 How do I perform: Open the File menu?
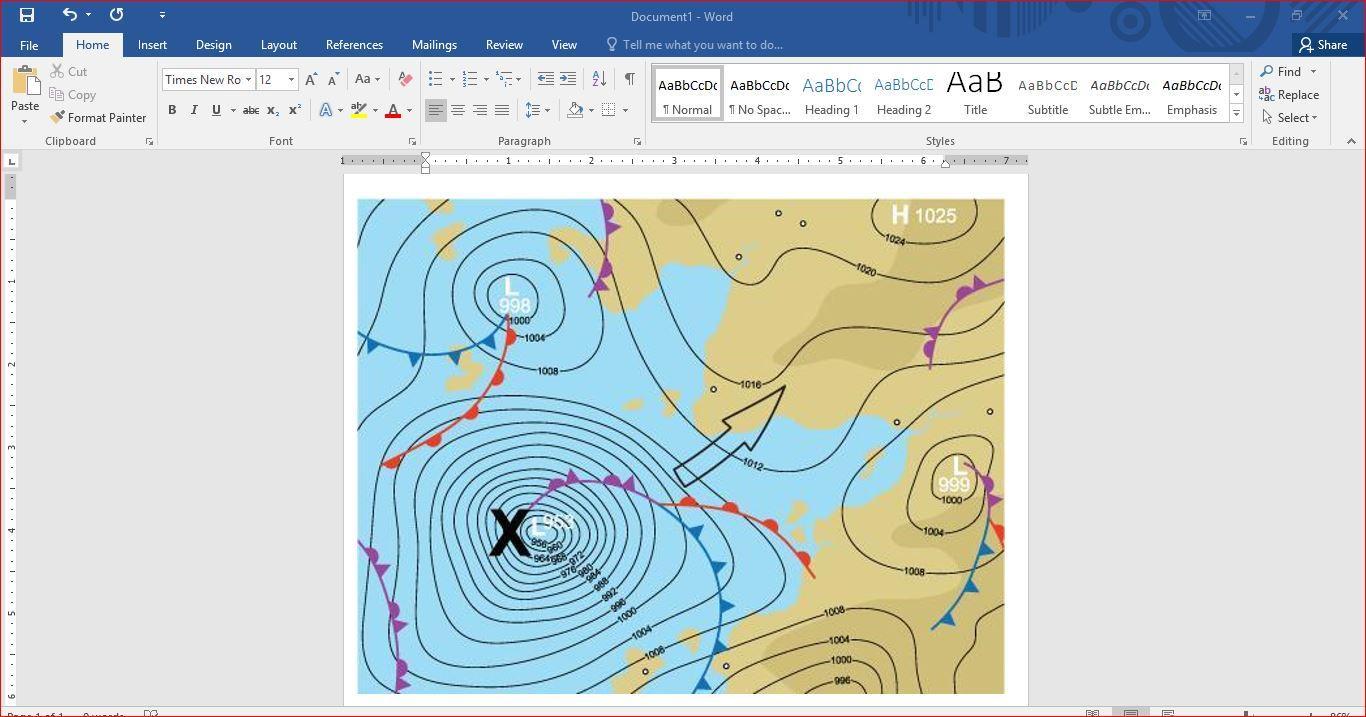pyautogui.click(x=29, y=45)
